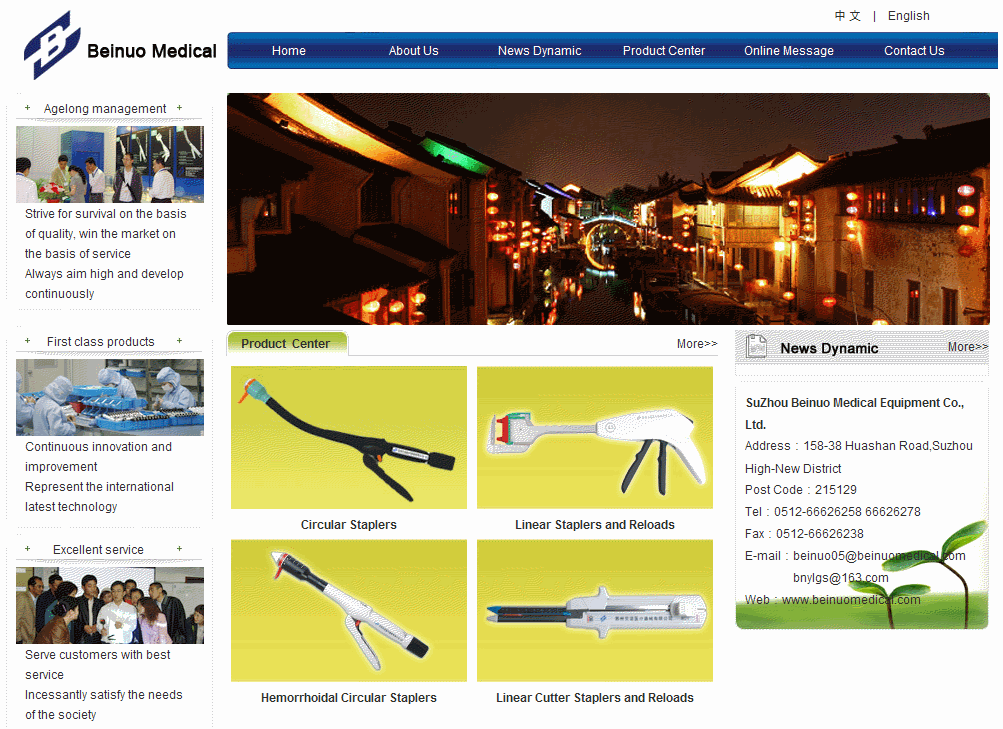Click More>> beside the Product Center tab
The image size is (1003, 729).
[x=696, y=344]
